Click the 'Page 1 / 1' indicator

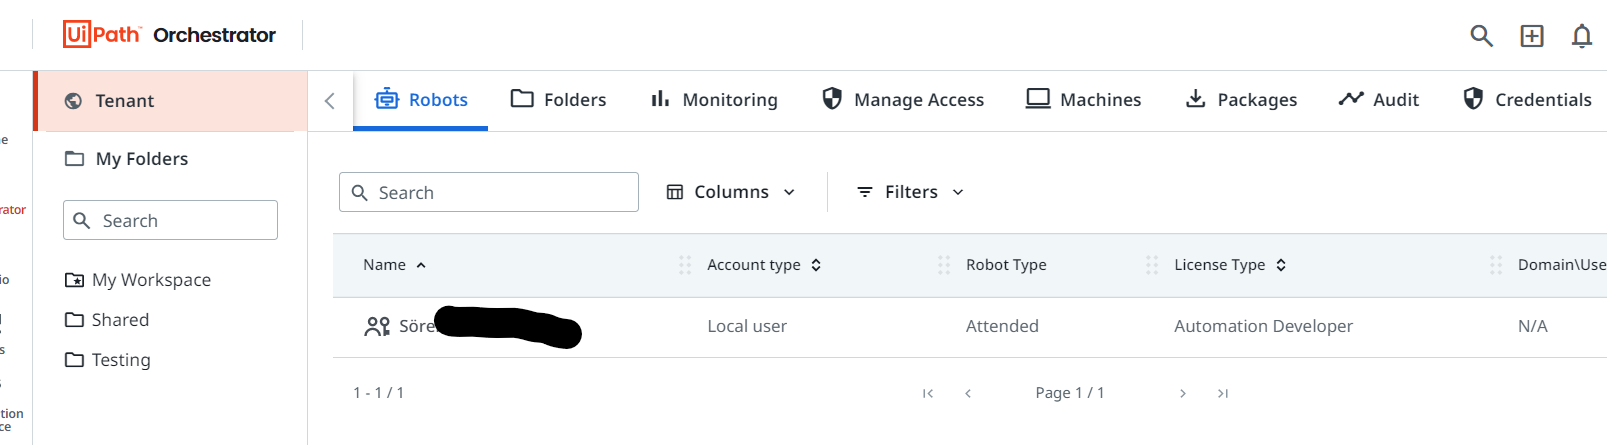tap(1070, 393)
